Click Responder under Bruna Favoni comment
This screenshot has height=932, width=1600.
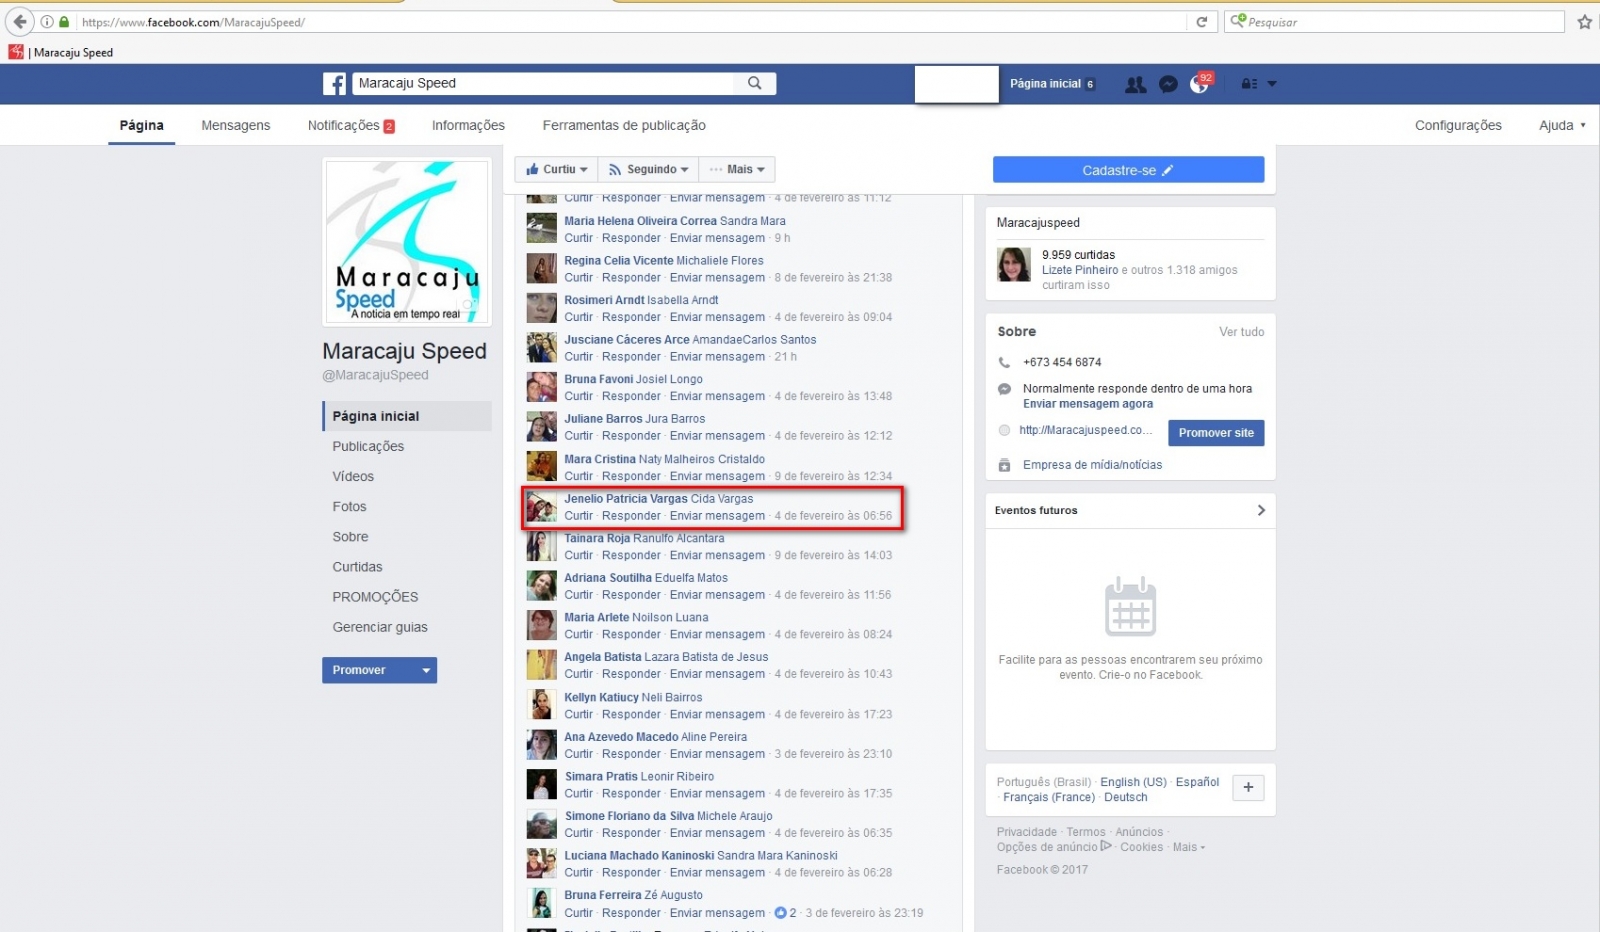coord(631,396)
